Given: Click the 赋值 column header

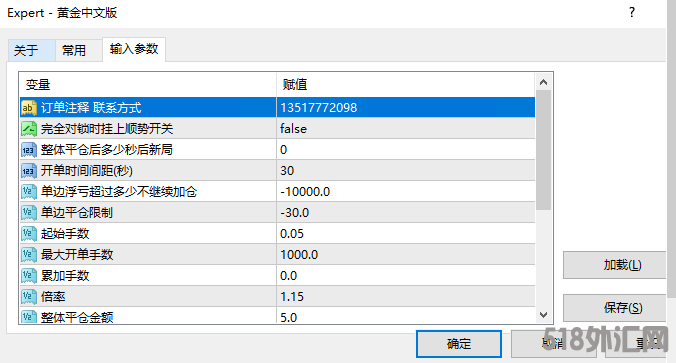Looking at the screenshot, I should (x=406, y=84).
